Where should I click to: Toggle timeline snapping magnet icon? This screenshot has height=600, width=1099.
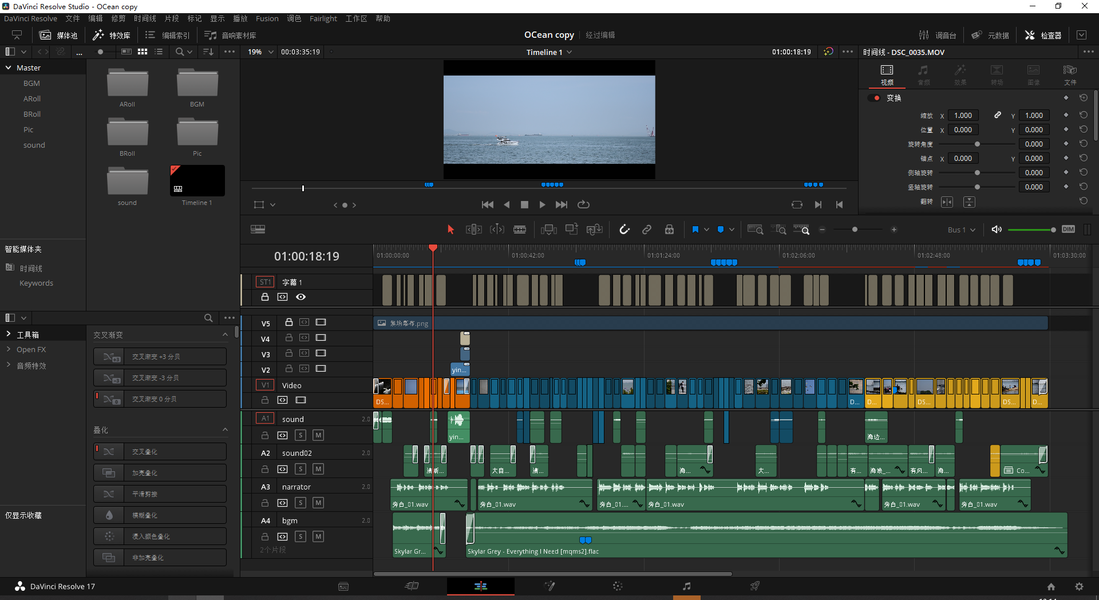pos(624,230)
